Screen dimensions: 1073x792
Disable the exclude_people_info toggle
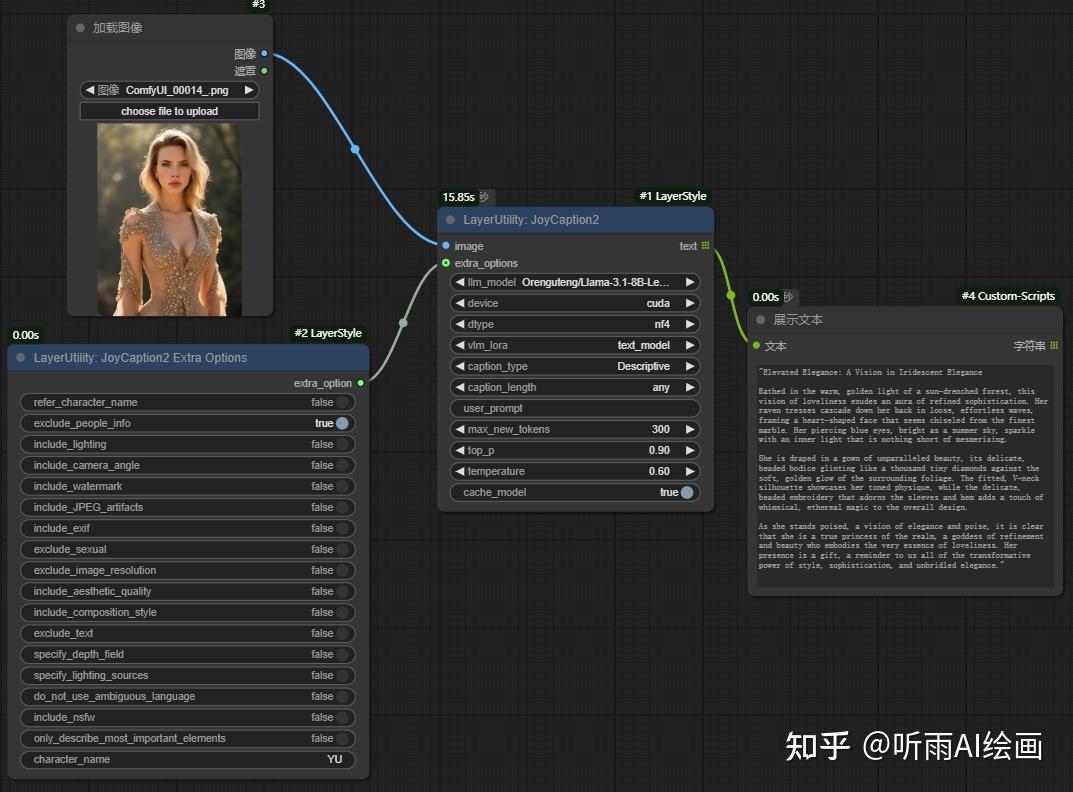[x=341, y=423]
